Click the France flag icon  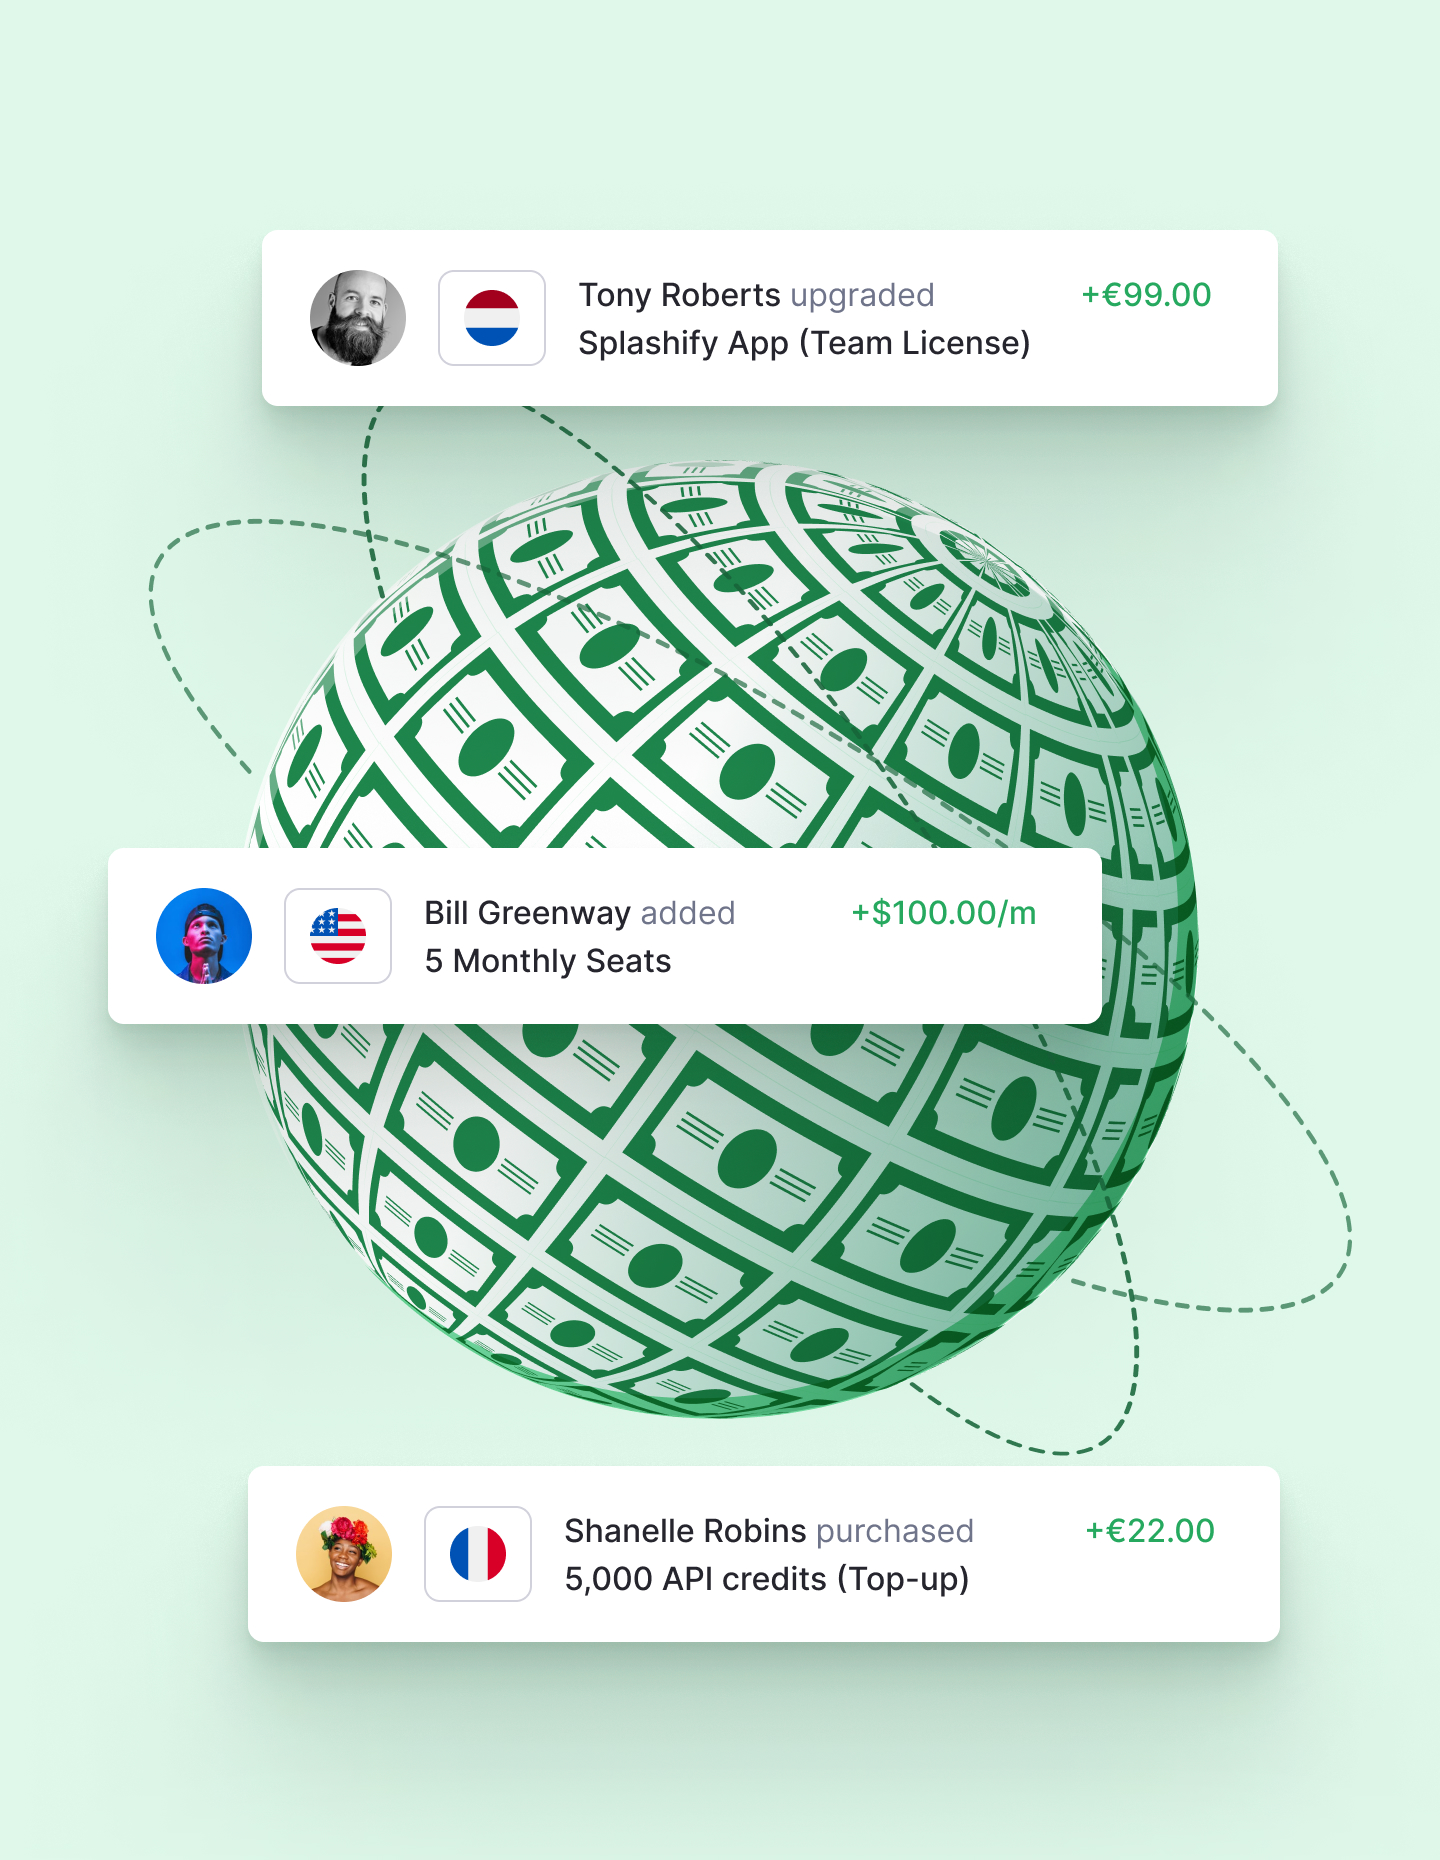(478, 1554)
